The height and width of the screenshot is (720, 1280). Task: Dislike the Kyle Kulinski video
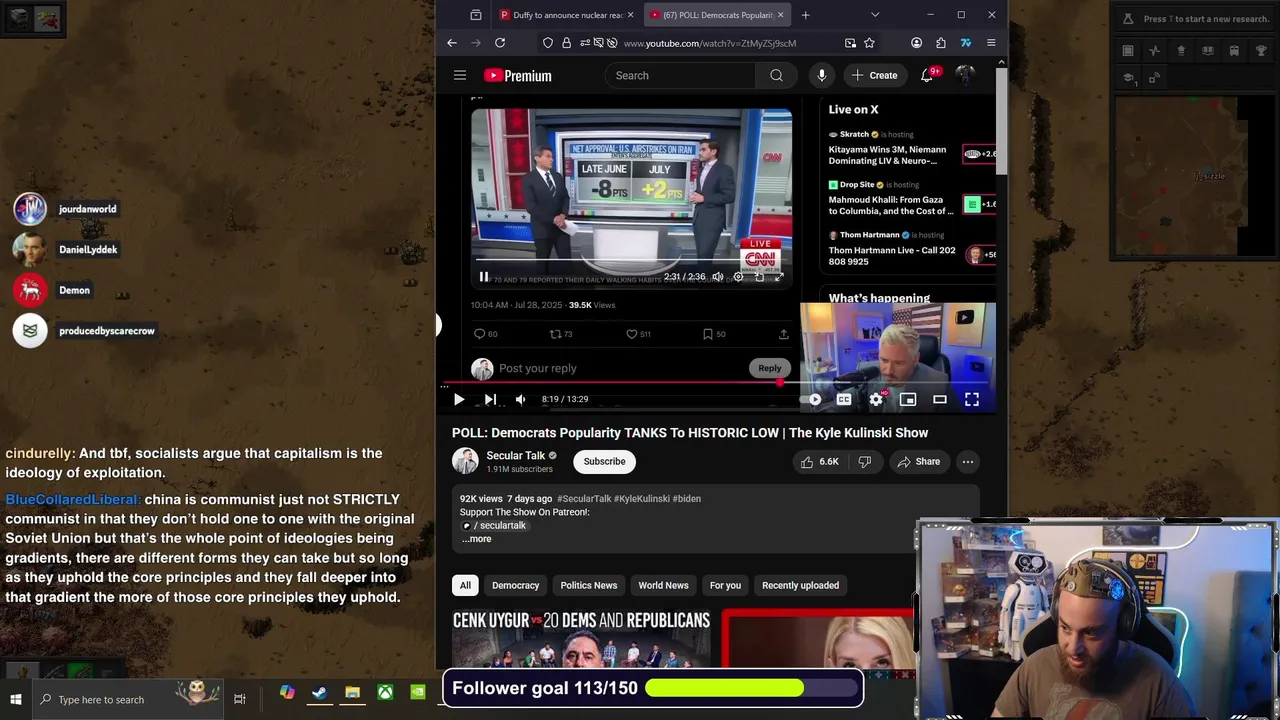865,461
